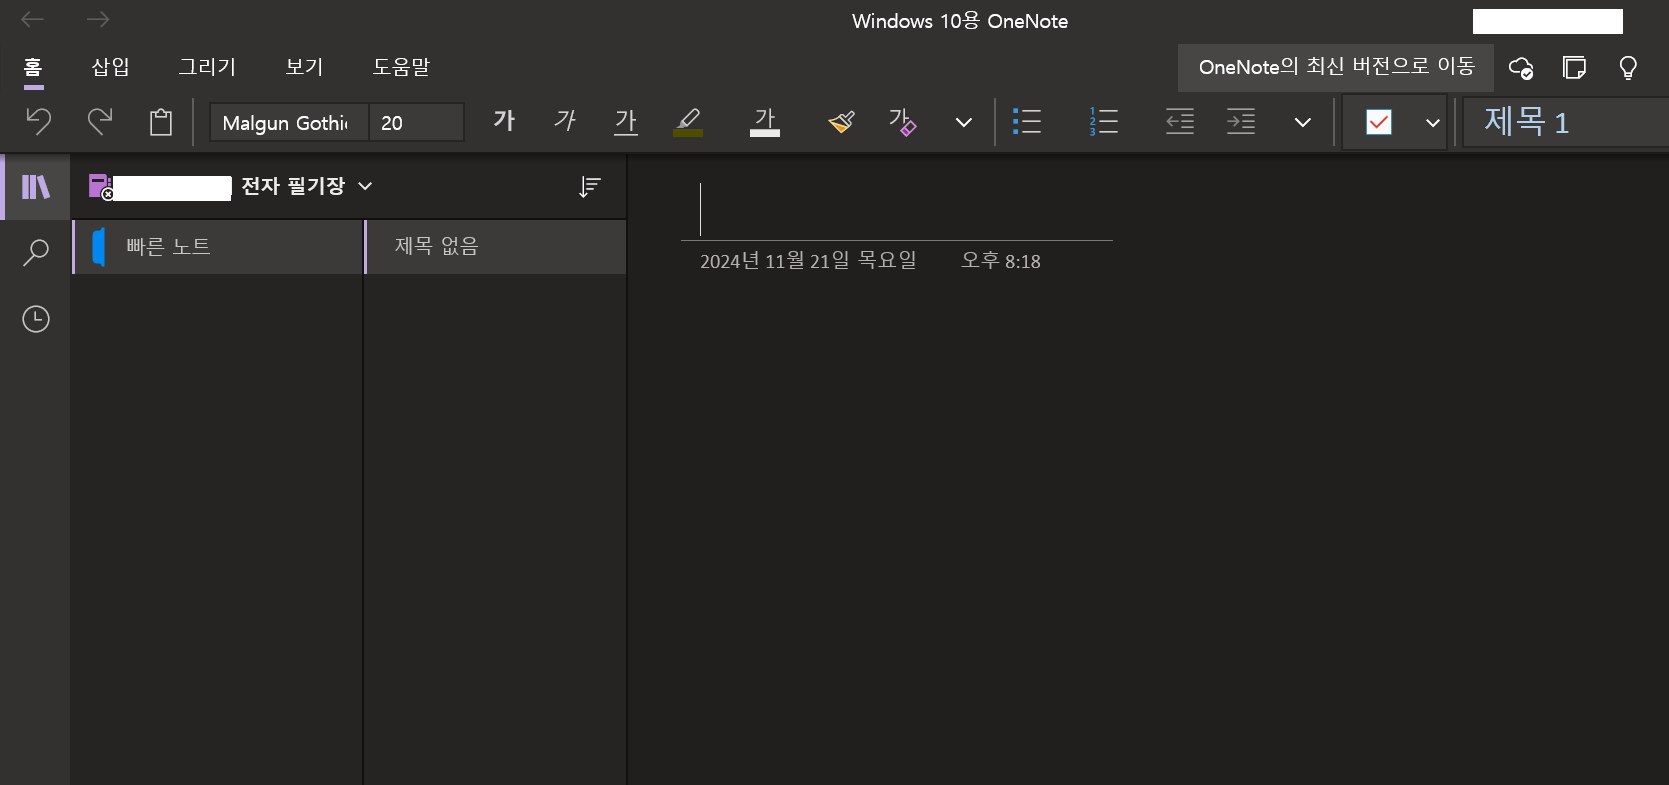The image size is (1669, 785).
Task: Select the format painter brush
Action: 841,122
